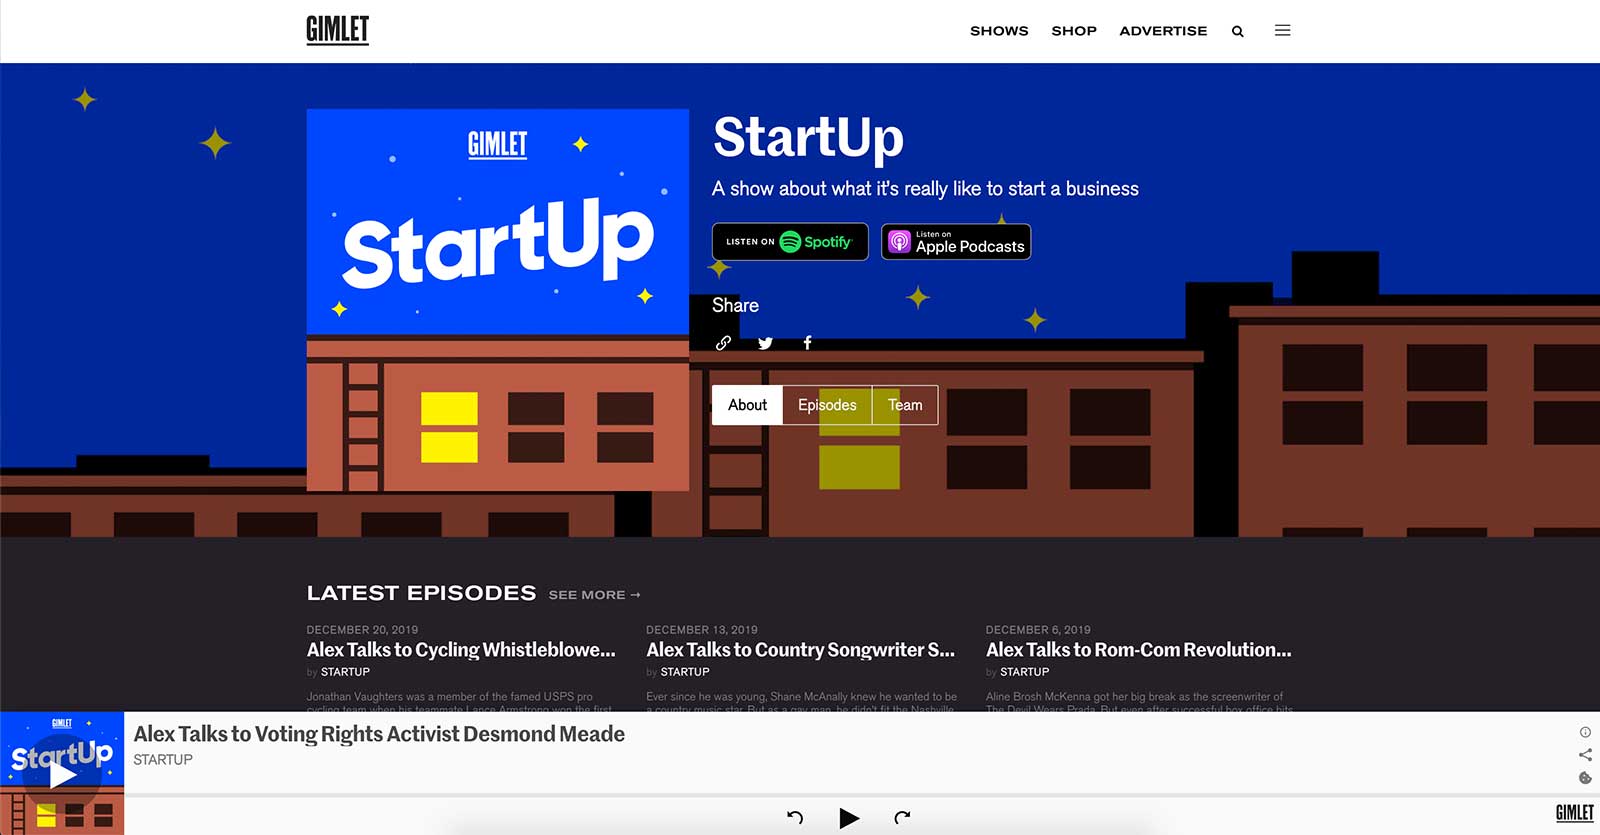1600x835 pixels.
Task: Click the 'DECEMBER 13, 2019' date text
Action: click(x=702, y=630)
